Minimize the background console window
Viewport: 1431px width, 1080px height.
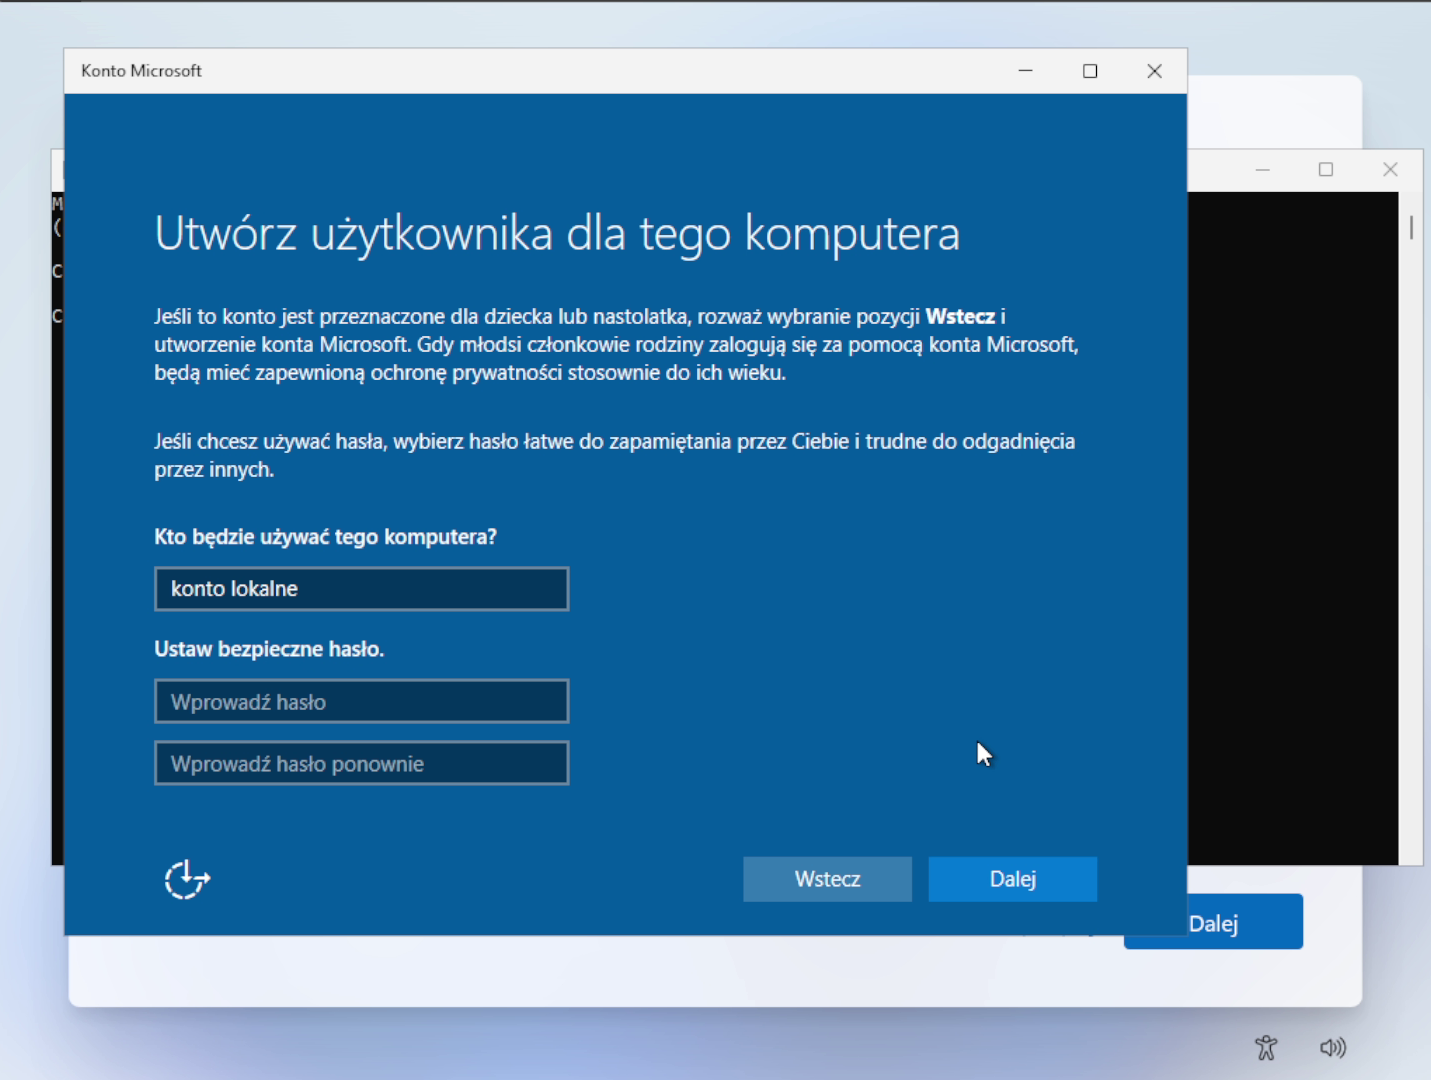[x=1262, y=170]
